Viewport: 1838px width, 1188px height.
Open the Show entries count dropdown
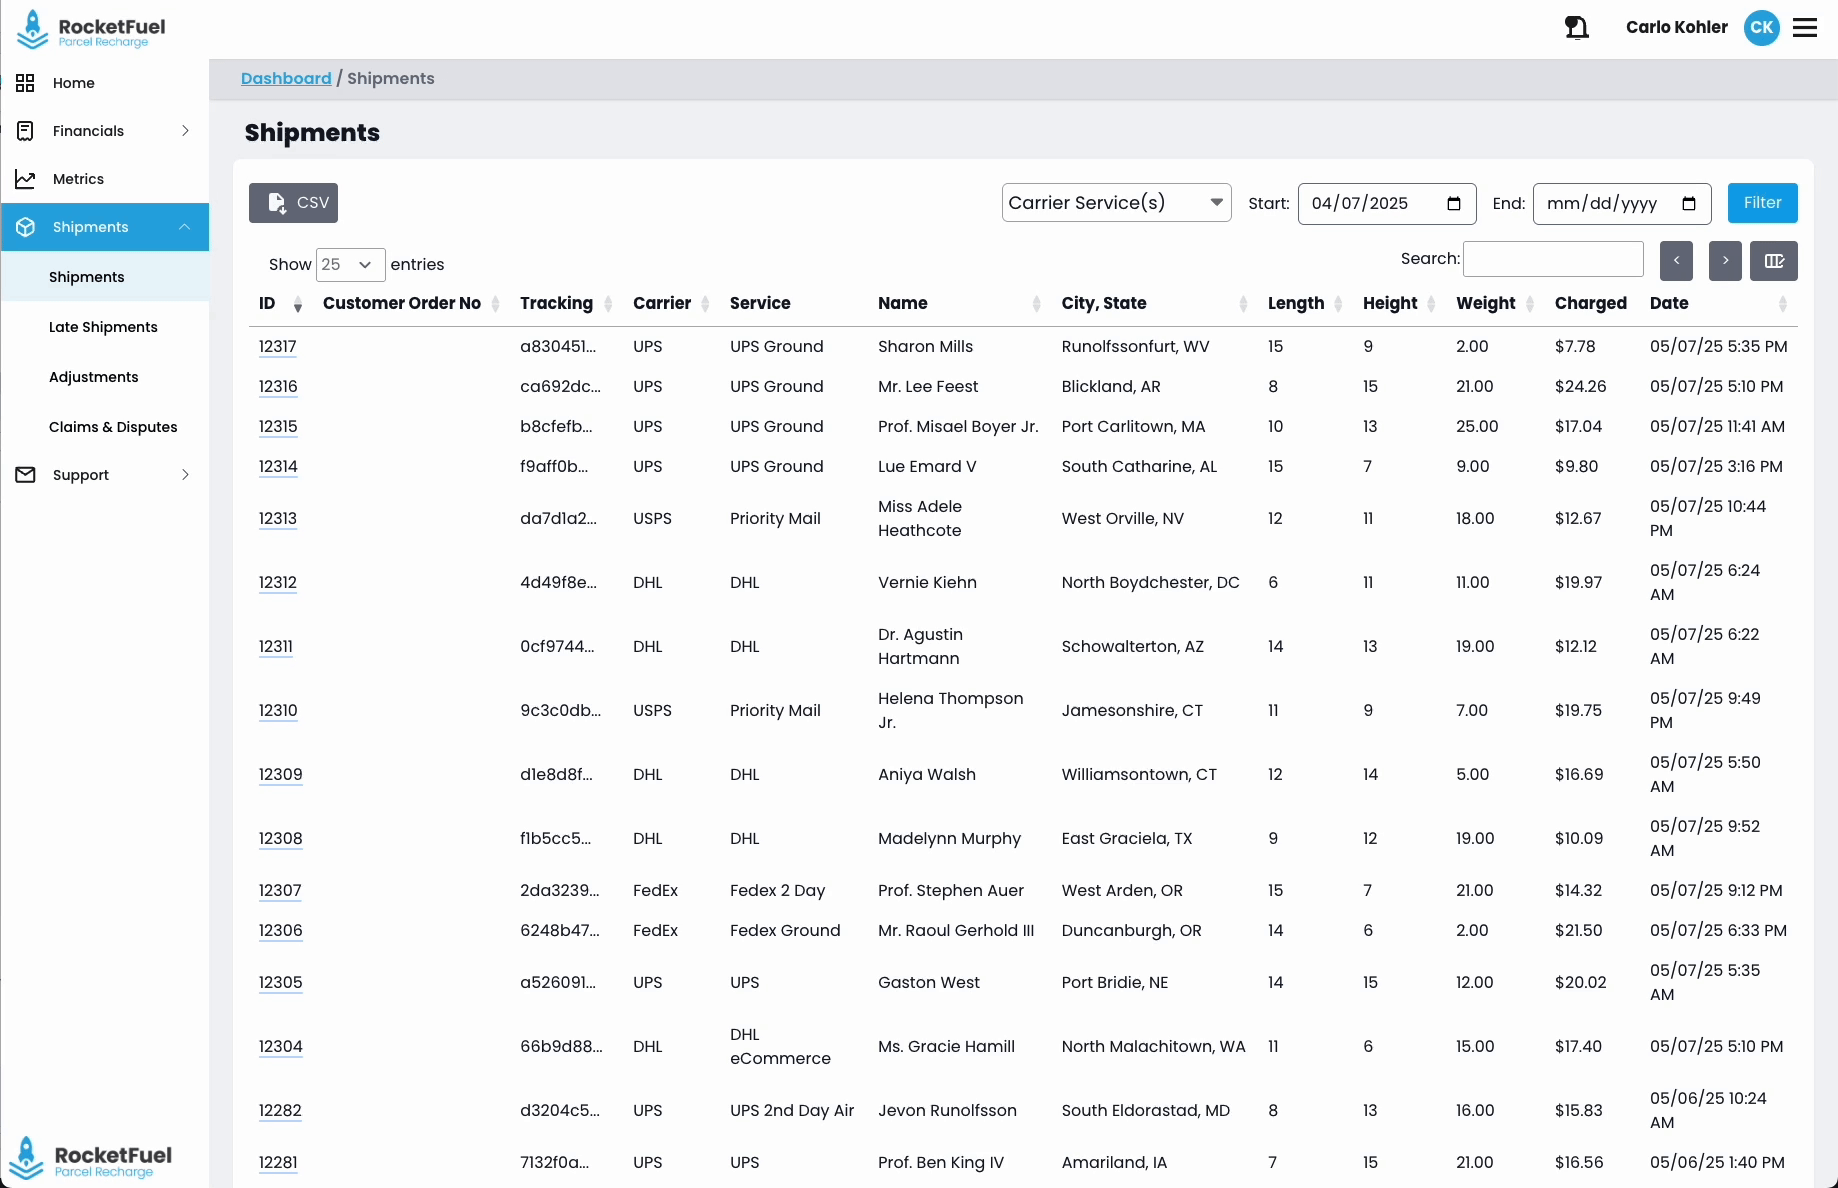coord(350,265)
